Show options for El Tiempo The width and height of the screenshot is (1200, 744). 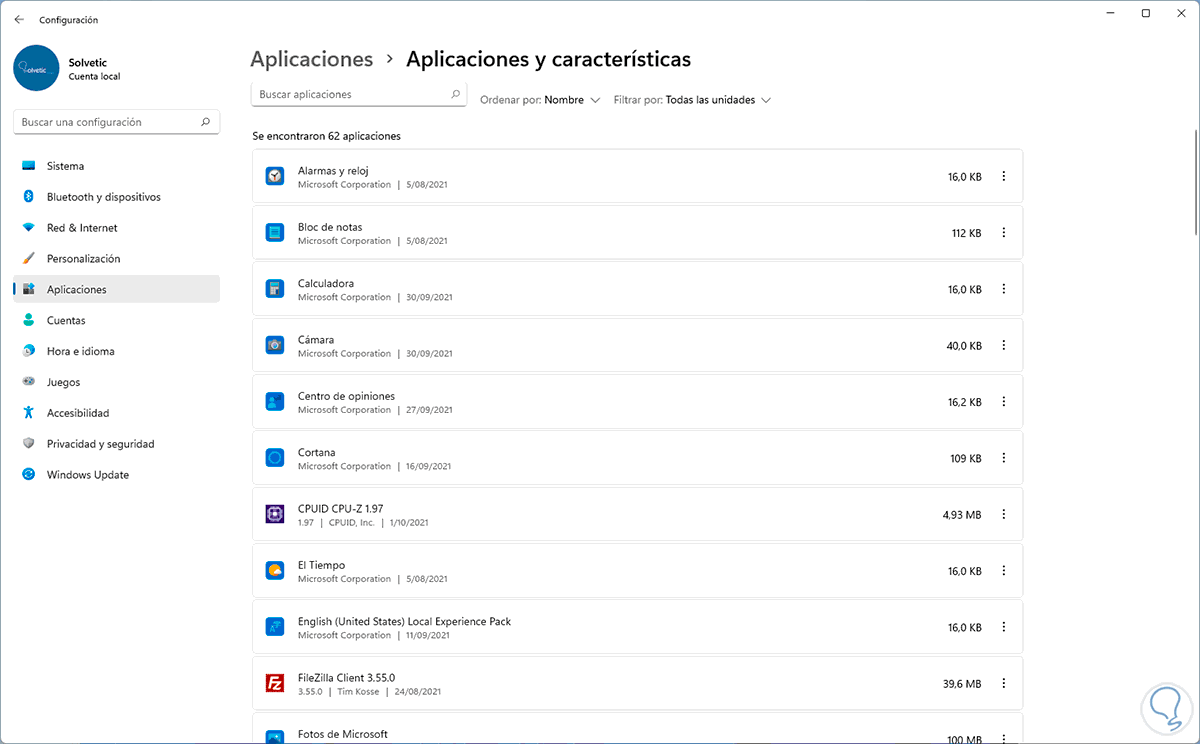1004,571
